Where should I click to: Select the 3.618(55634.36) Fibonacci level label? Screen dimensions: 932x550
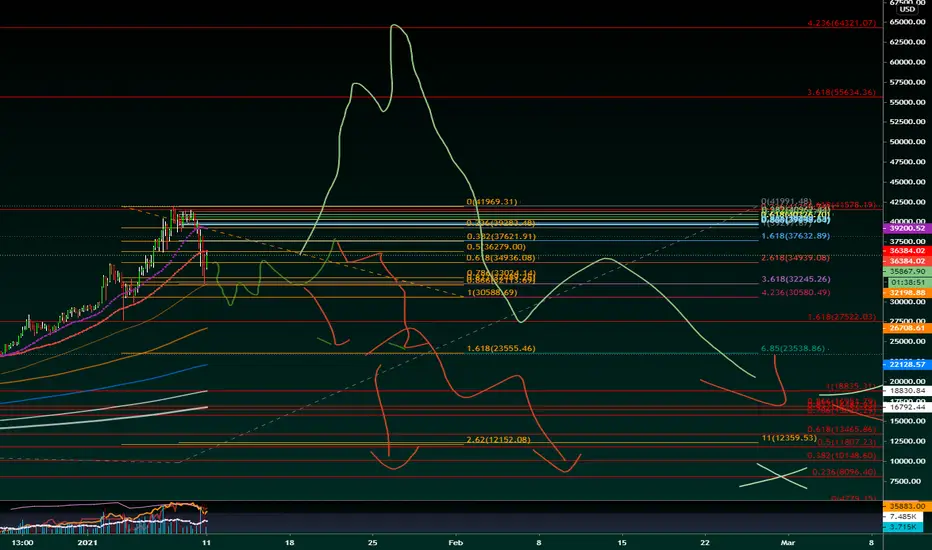point(841,92)
